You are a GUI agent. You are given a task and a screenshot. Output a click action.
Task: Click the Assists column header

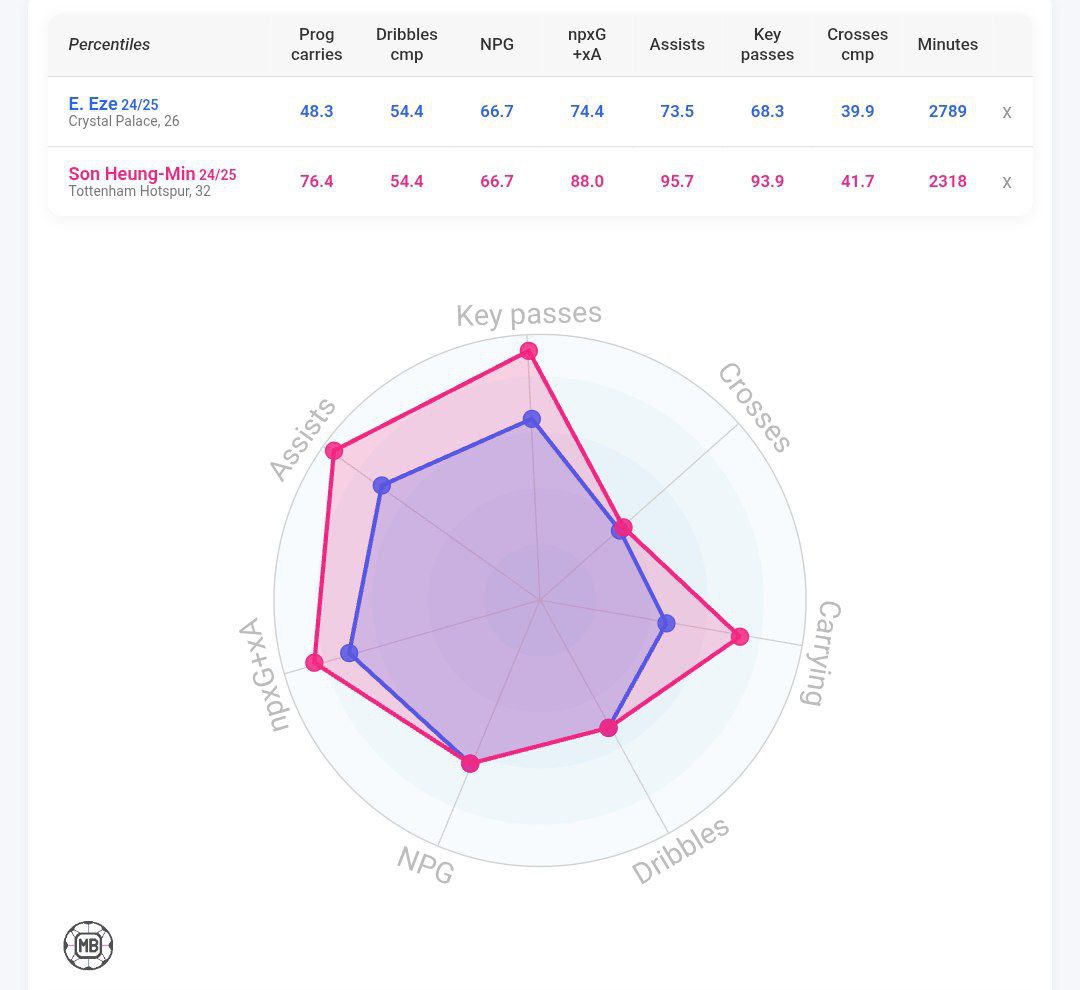pyautogui.click(x=677, y=44)
